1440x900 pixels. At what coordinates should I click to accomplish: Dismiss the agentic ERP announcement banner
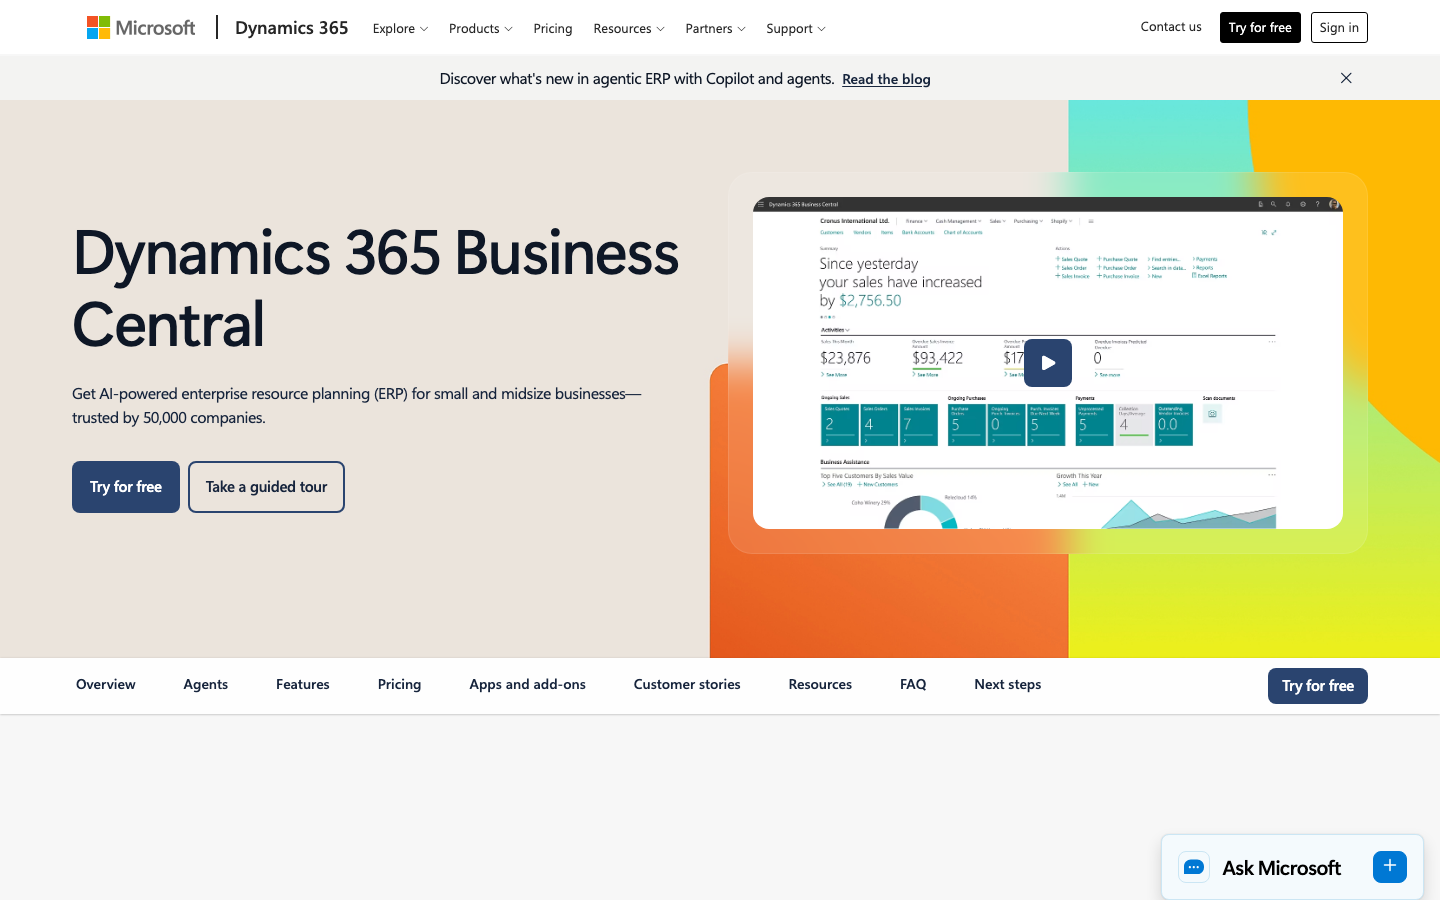[1346, 78]
